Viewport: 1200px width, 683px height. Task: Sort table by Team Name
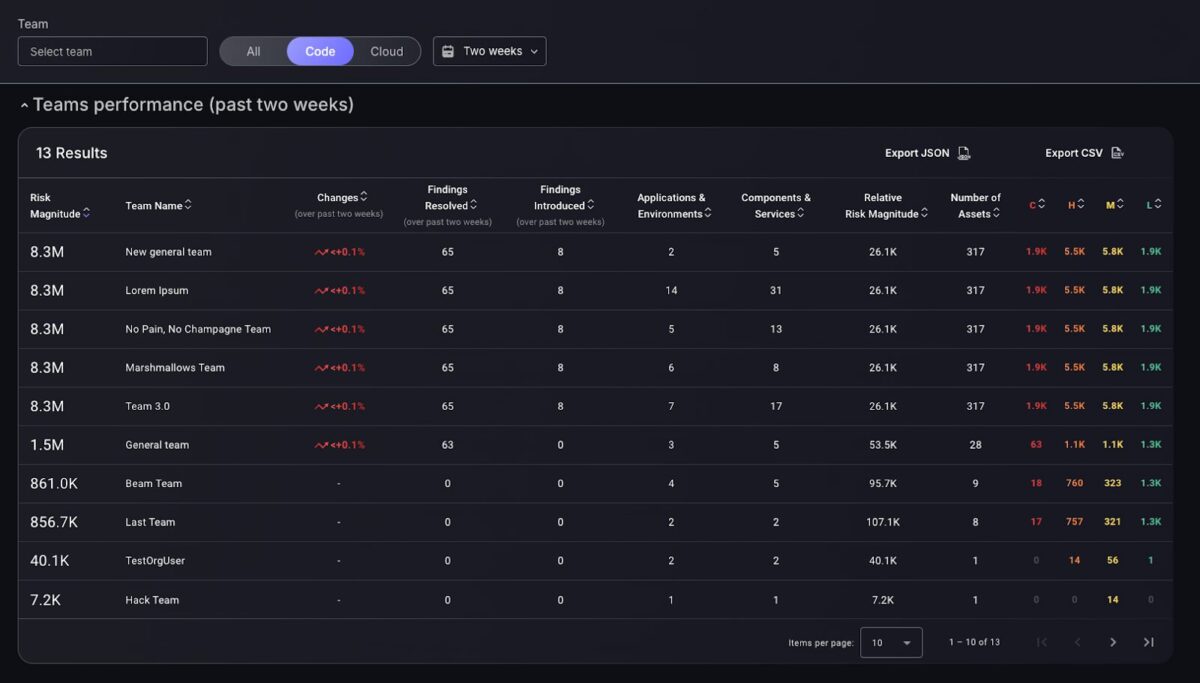pyautogui.click(x=188, y=205)
